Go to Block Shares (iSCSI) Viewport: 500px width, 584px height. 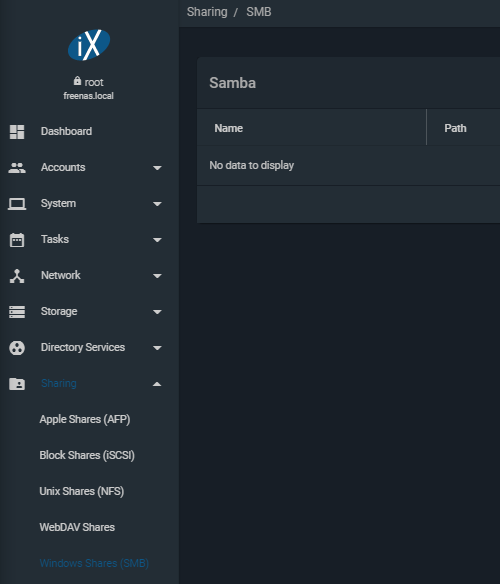(87, 455)
